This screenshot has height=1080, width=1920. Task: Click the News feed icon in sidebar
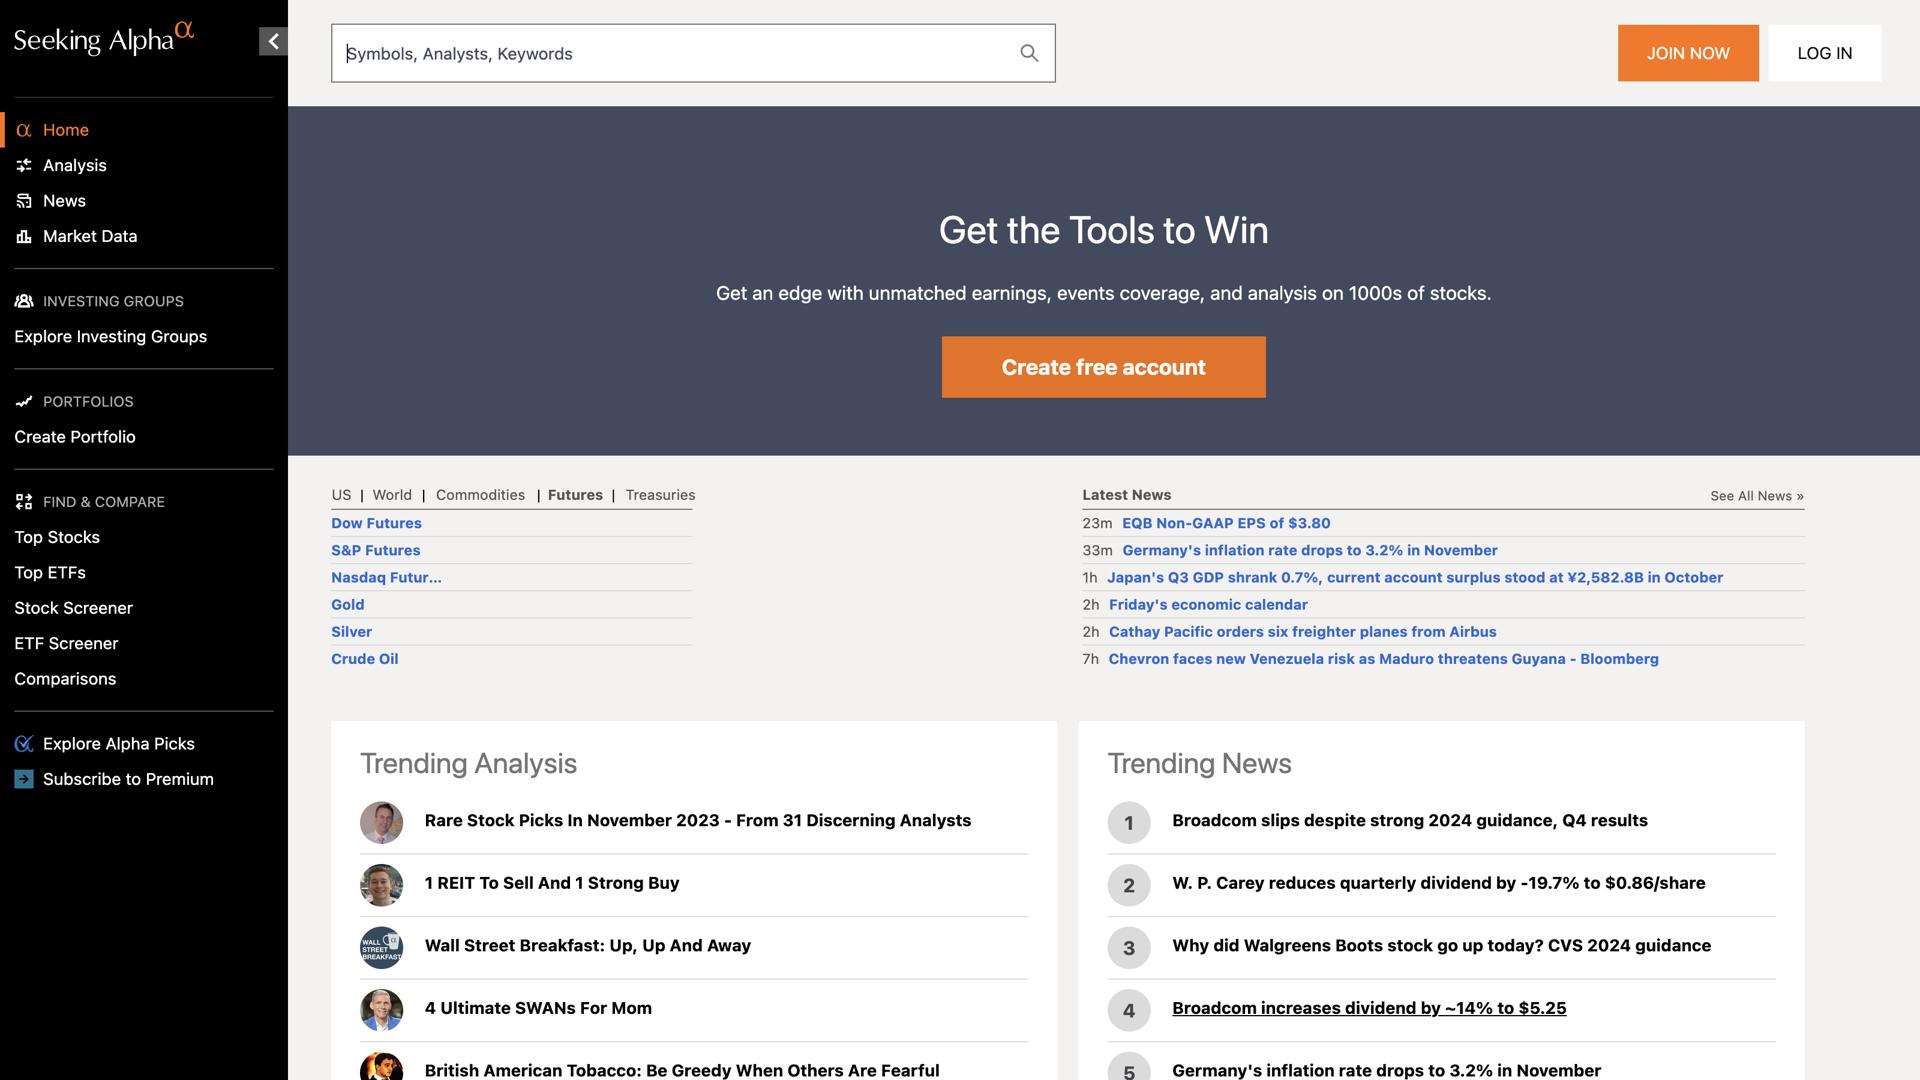coord(24,201)
